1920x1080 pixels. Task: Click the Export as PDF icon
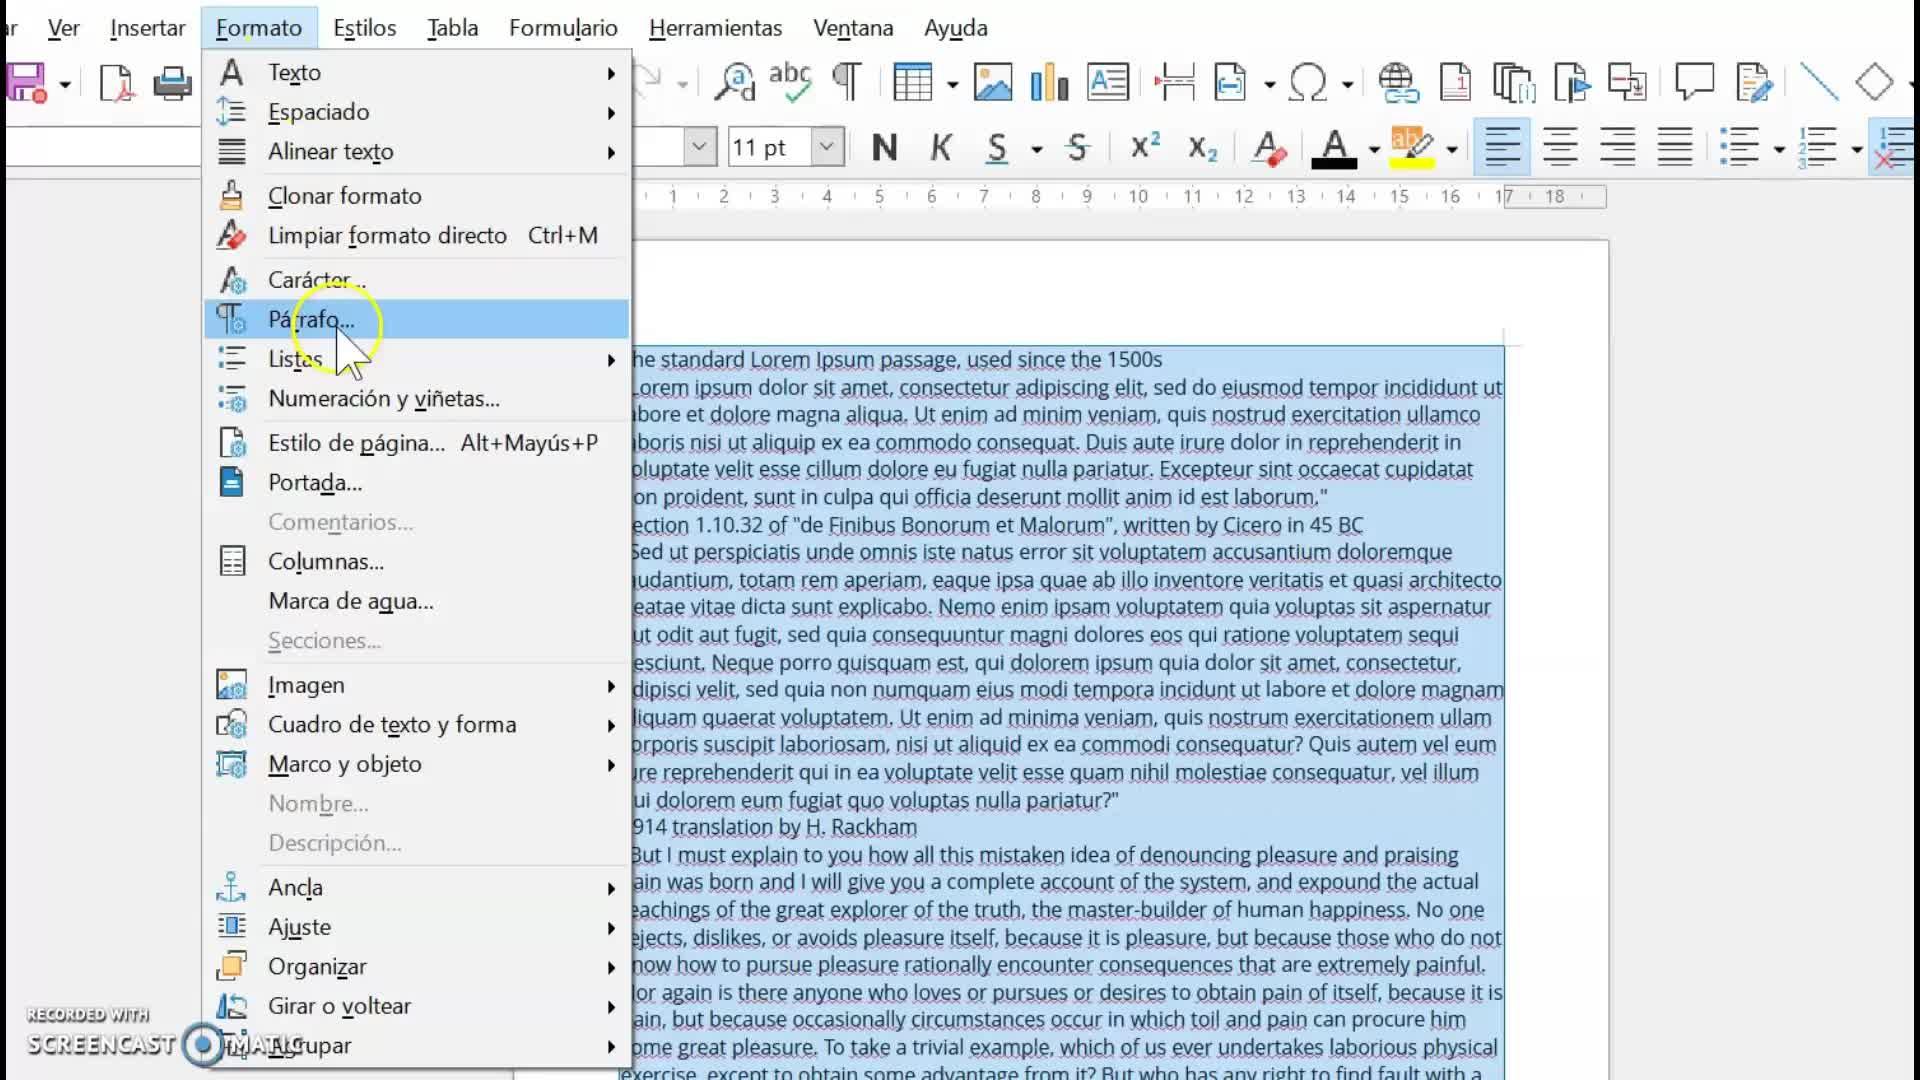(x=117, y=83)
